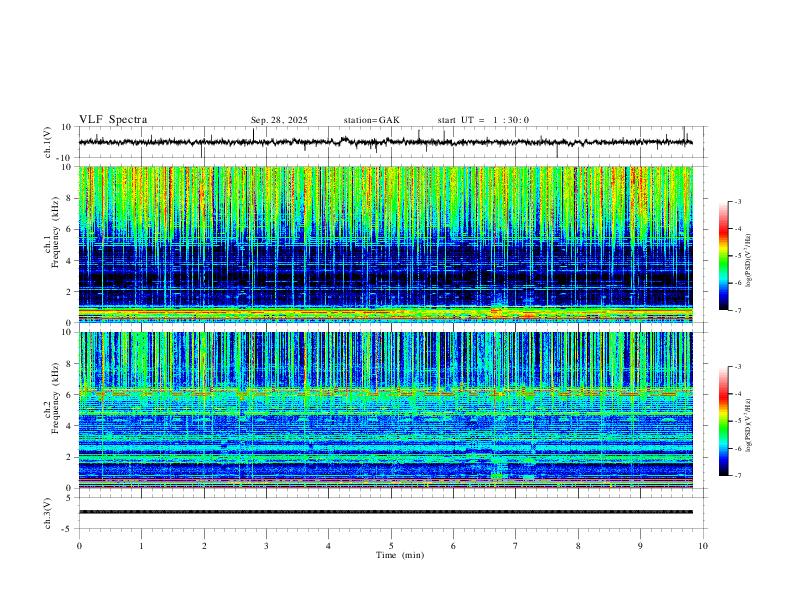Click the ch.2 spectrogram color scale bar
This screenshot has width=792, height=612.
[723, 421]
